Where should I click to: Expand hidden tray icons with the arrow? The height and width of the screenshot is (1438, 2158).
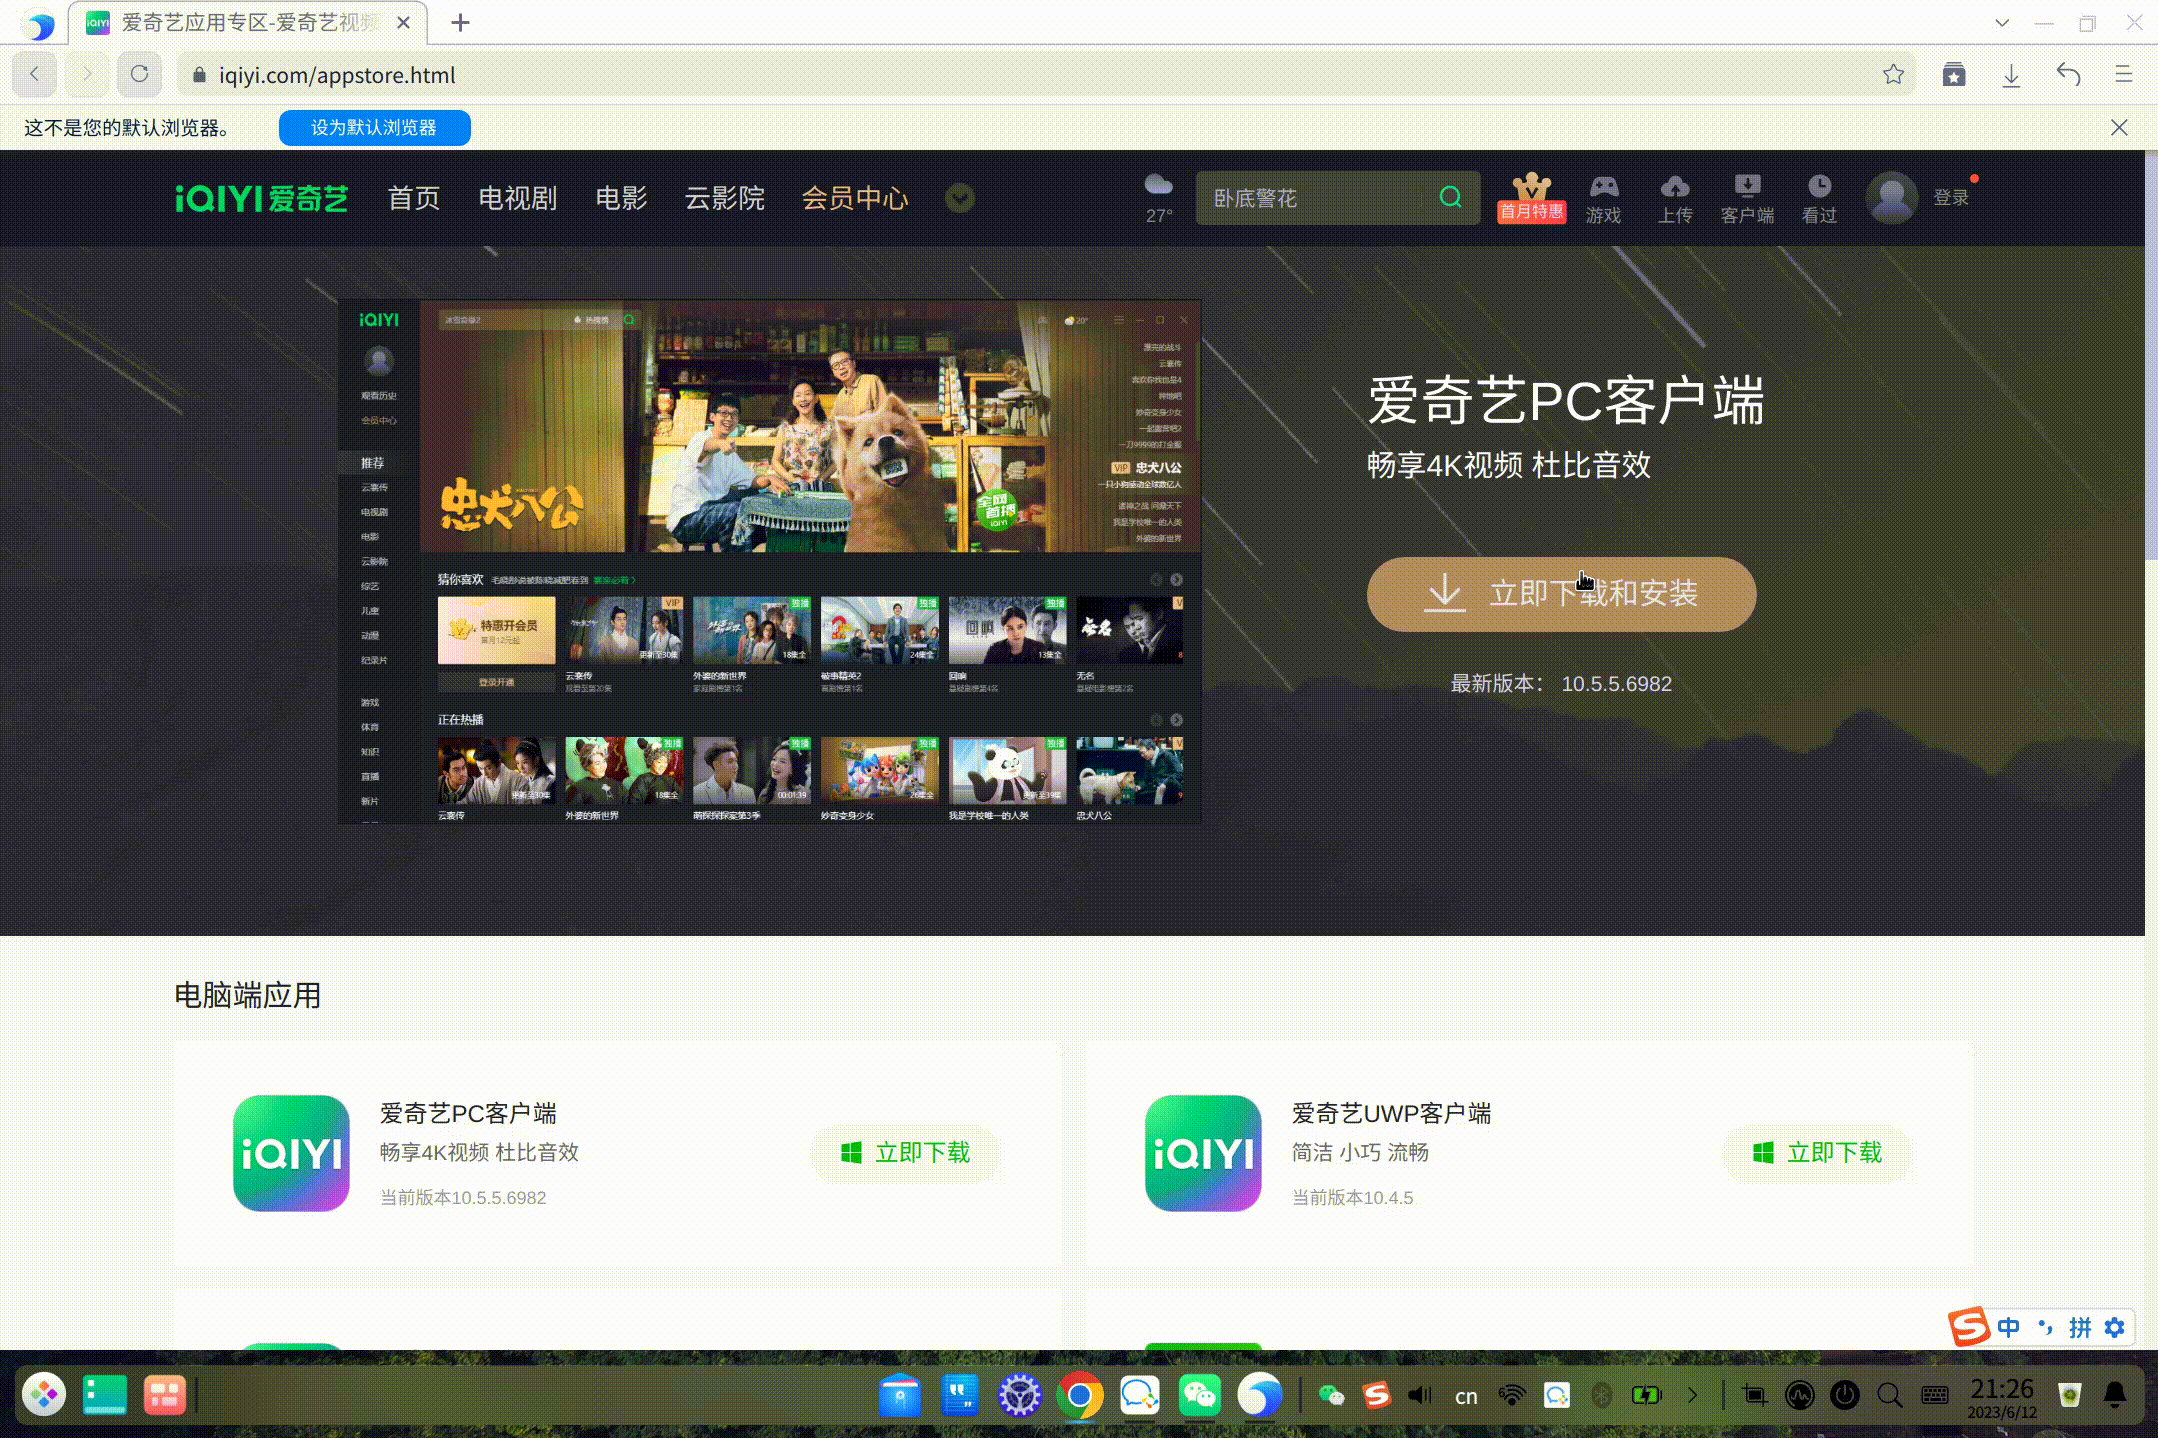tap(1692, 1395)
